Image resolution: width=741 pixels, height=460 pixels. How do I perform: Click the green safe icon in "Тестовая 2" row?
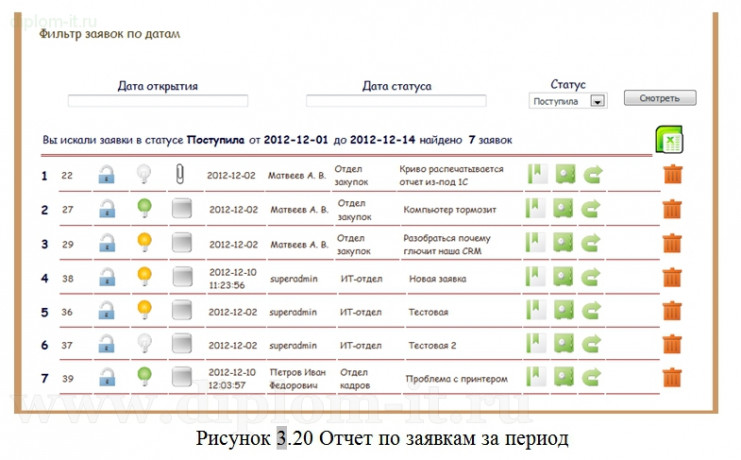pos(564,344)
